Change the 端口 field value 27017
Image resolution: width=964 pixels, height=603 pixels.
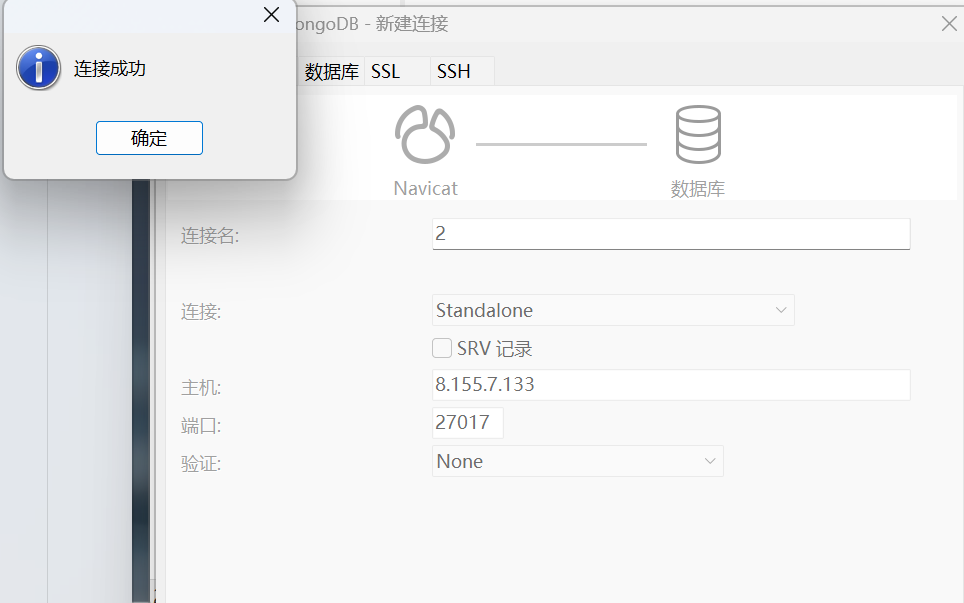click(468, 423)
